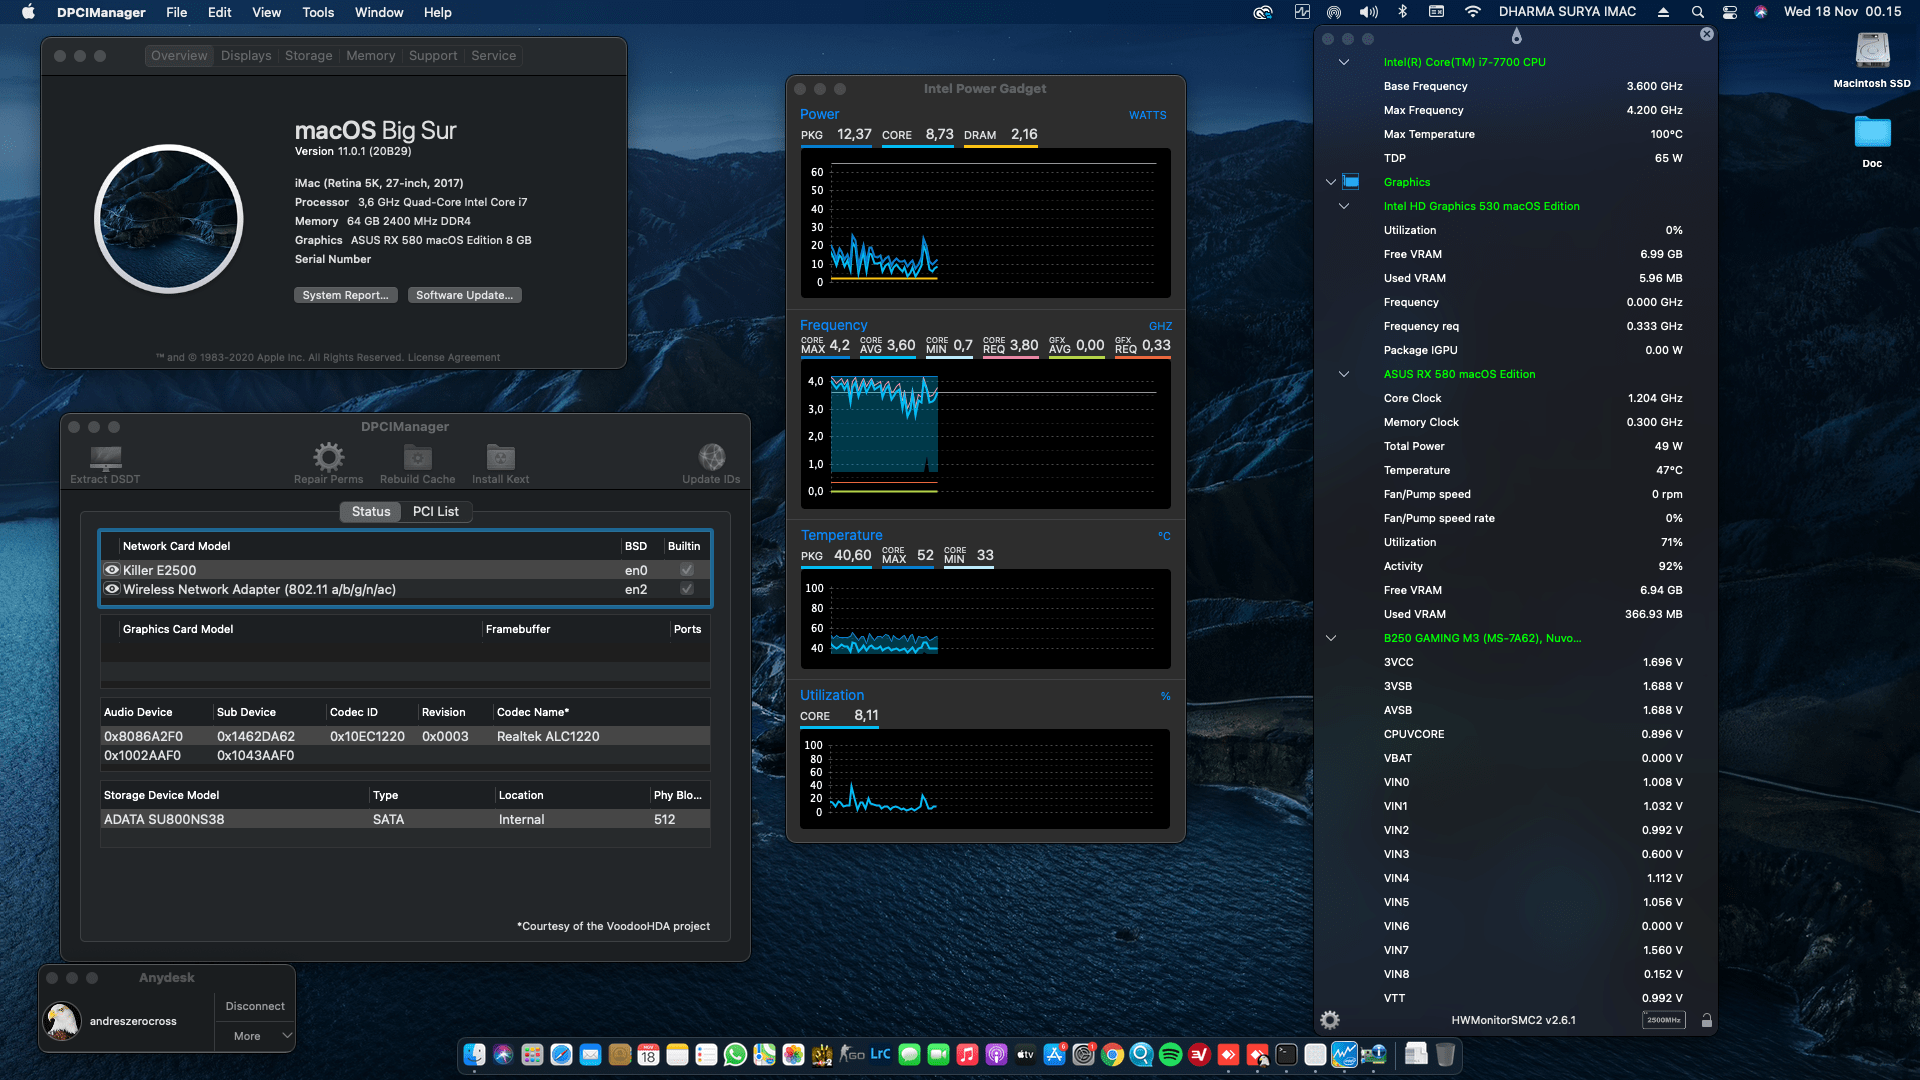Select the Repair Perms gear icon
The image size is (1920, 1080).
(328, 457)
